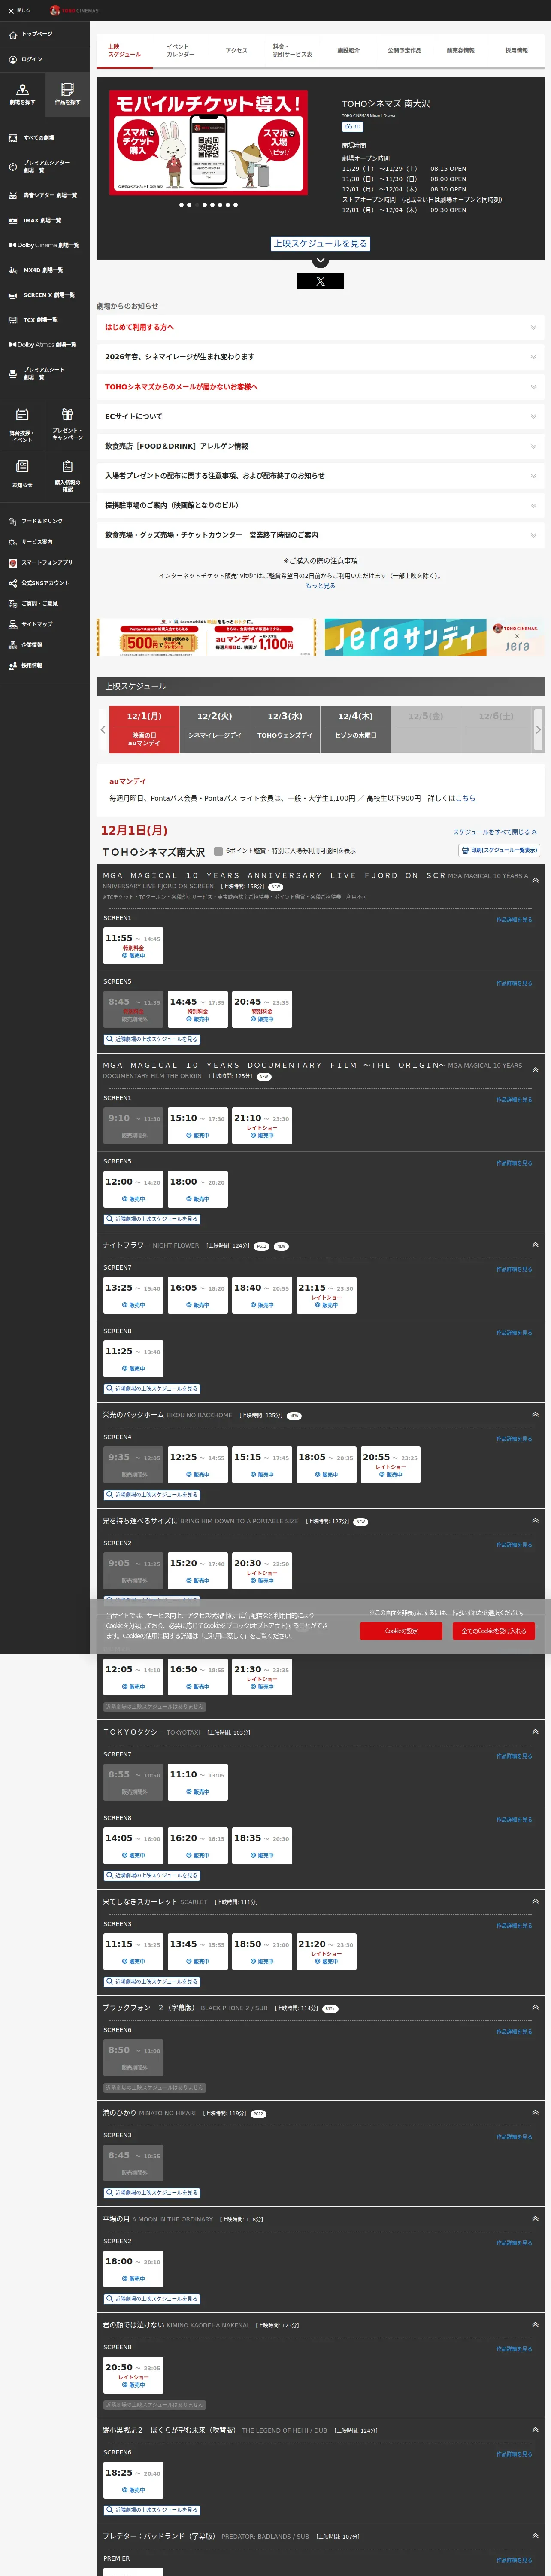Collapse TOKYOタクシー schedule section
Screen dimensions: 551x2576
[535, 1731]
